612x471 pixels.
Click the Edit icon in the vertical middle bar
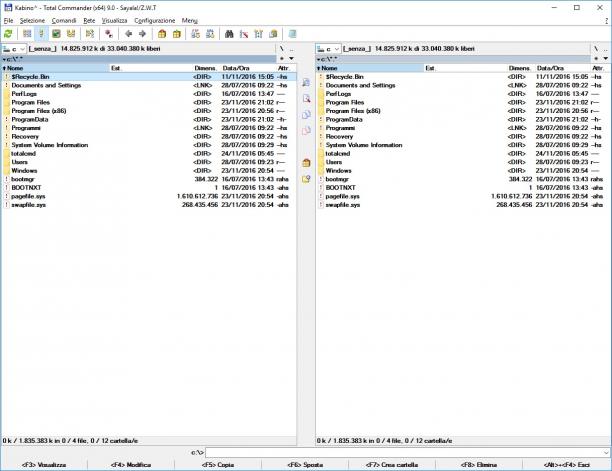[306, 98]
